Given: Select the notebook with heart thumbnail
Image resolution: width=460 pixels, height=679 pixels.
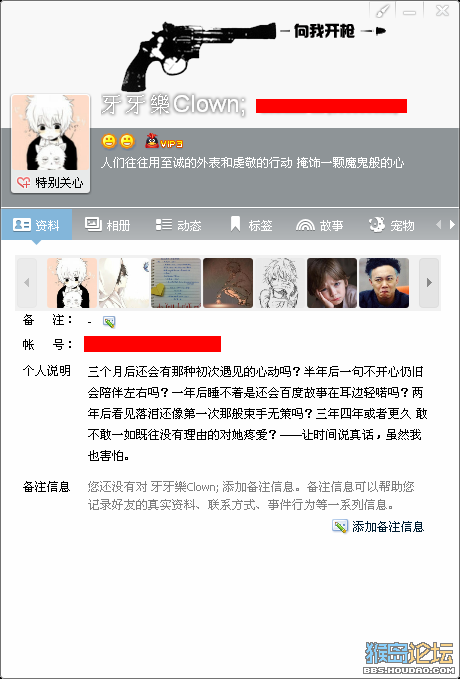Looking at the screenshot, I should pyautogui.click(x=176, y=283).
